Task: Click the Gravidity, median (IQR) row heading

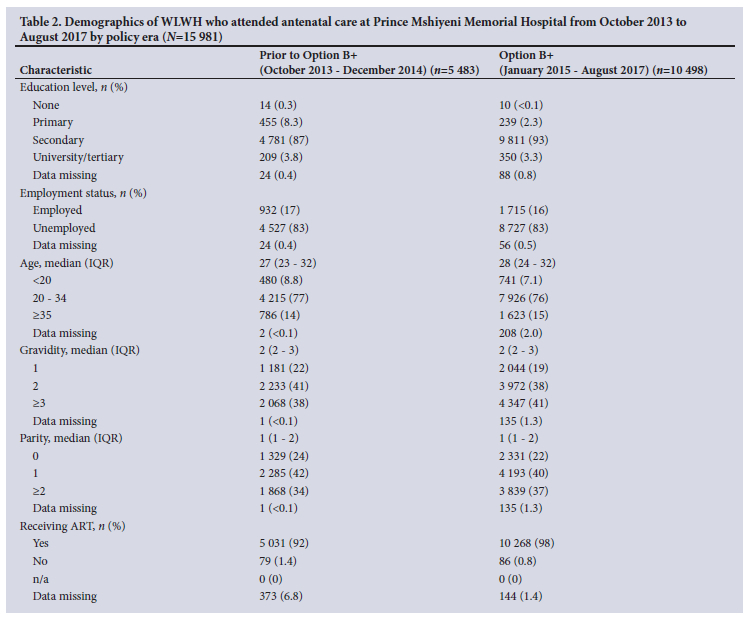Action: coord(80,350)
